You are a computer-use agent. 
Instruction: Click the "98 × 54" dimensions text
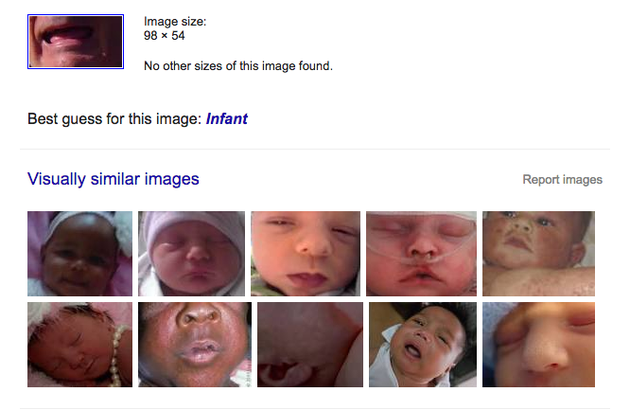[164, 36]
